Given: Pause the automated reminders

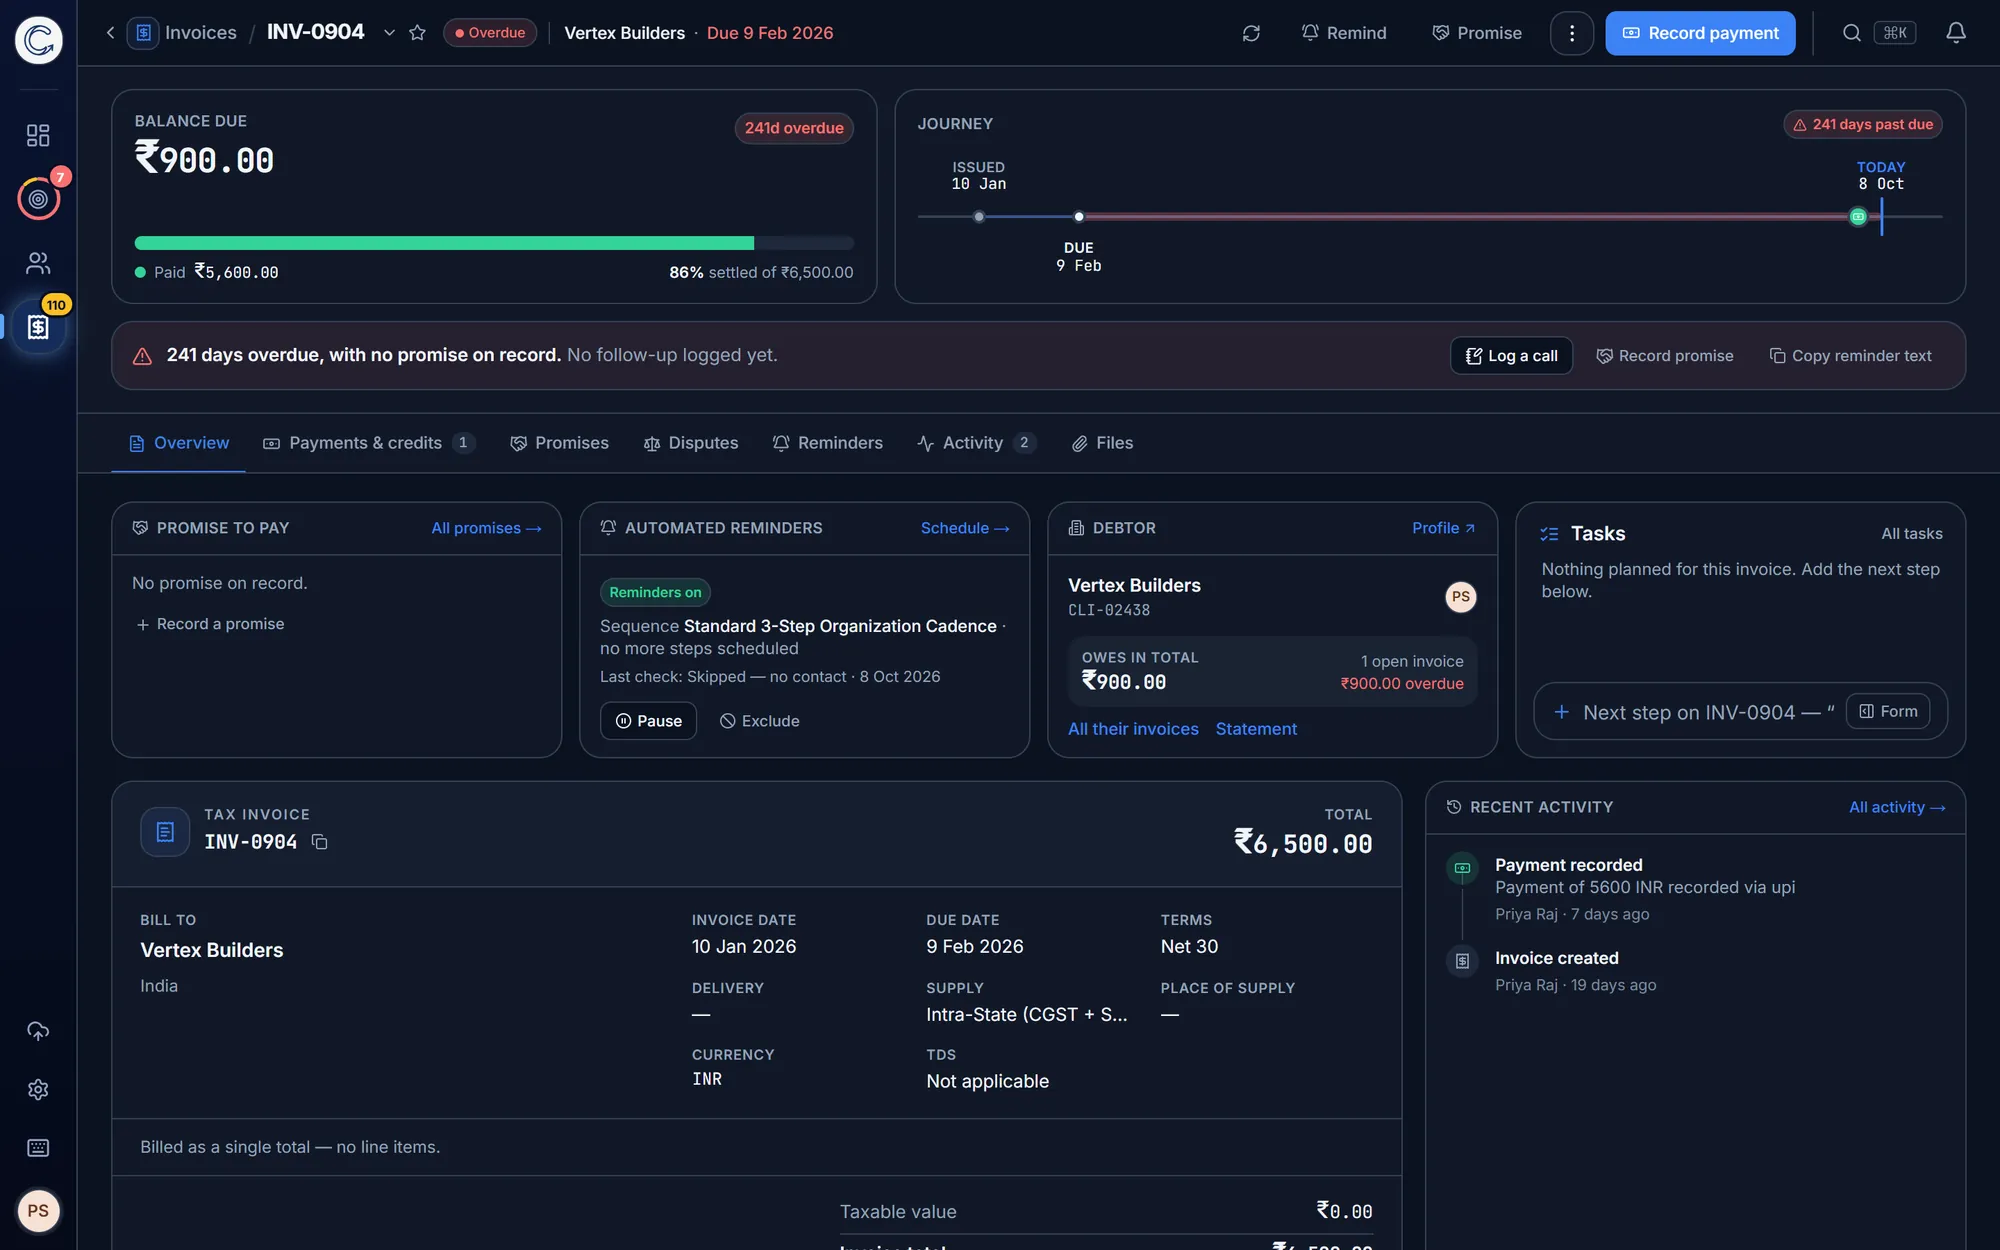Looking at the screenshot, I should click(x=648, y=721).
